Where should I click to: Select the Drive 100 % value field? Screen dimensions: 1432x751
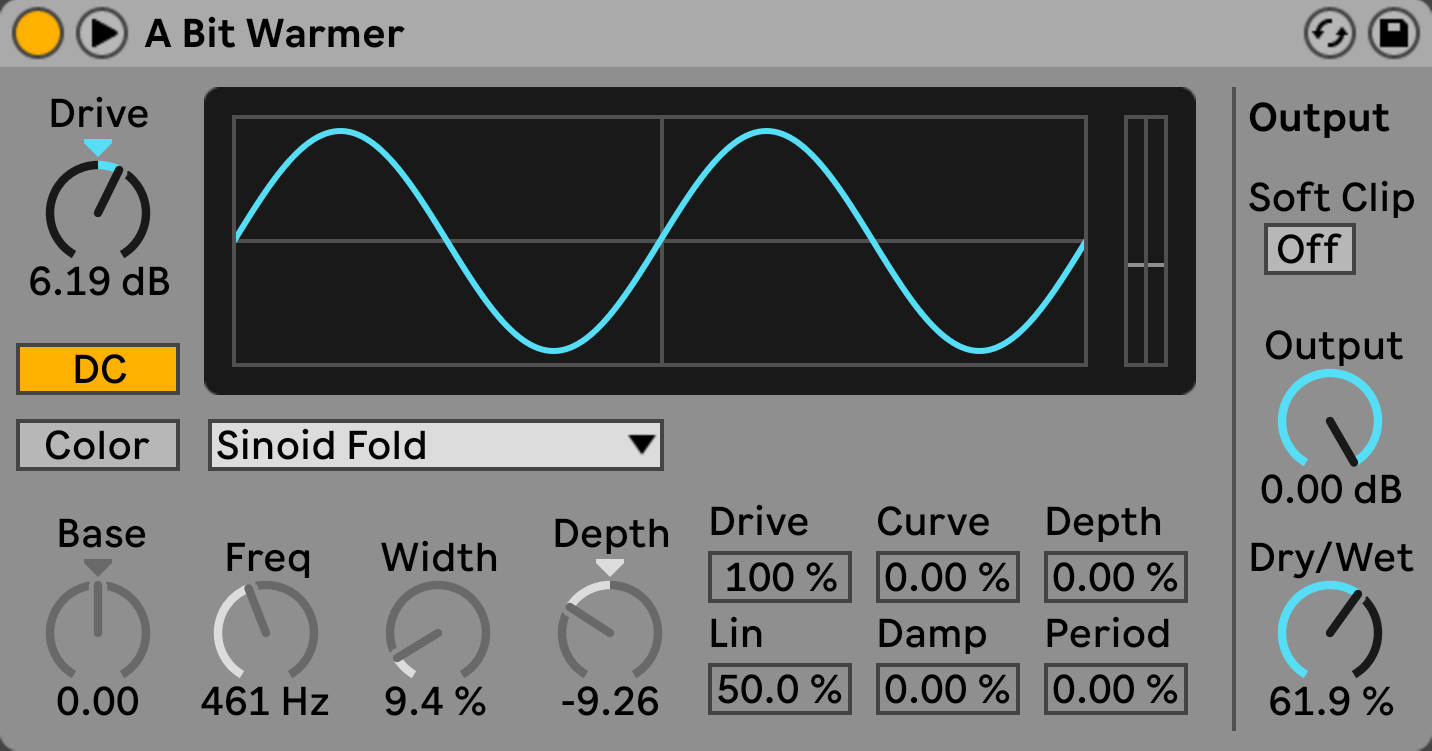point(779,577)
